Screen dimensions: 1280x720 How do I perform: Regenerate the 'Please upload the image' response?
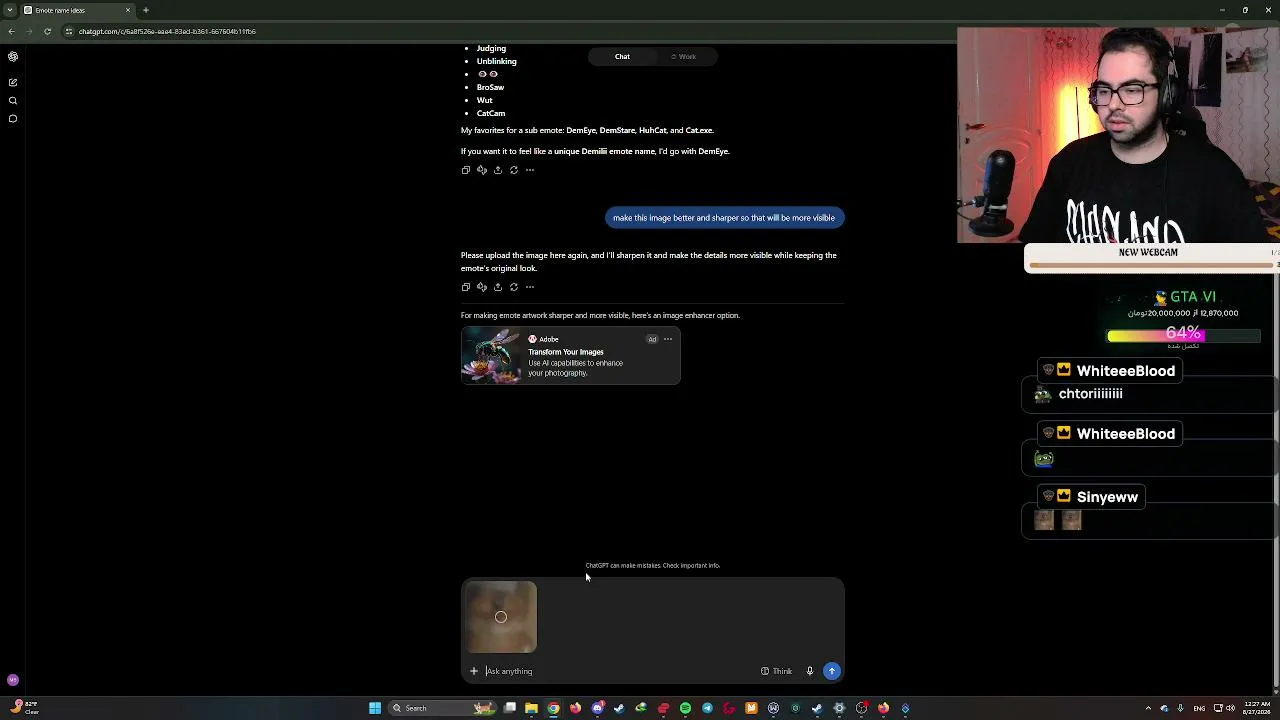(x=514, y=287)
